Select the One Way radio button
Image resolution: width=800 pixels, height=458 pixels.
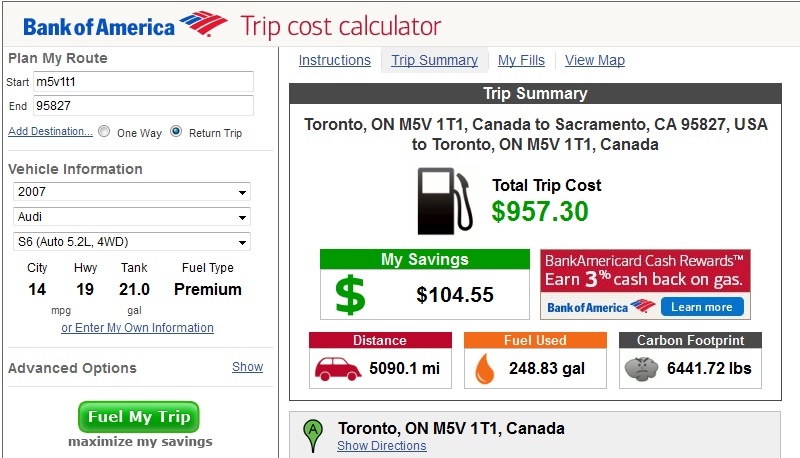(x=104, y=131)
